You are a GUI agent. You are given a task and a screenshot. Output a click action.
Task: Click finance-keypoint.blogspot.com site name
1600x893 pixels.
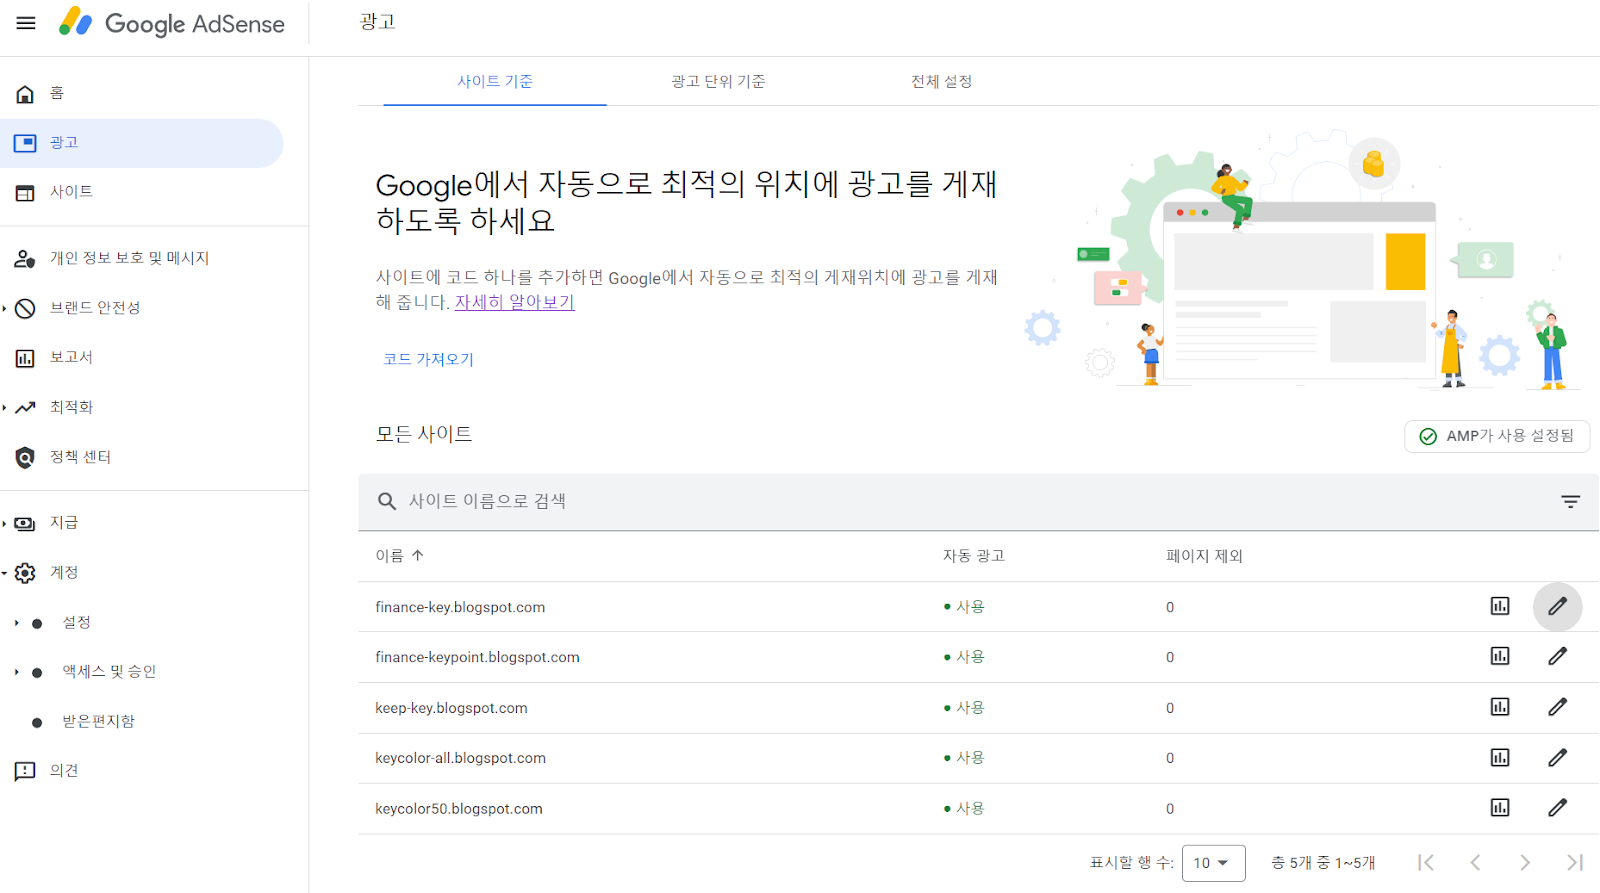pos(477,657)
